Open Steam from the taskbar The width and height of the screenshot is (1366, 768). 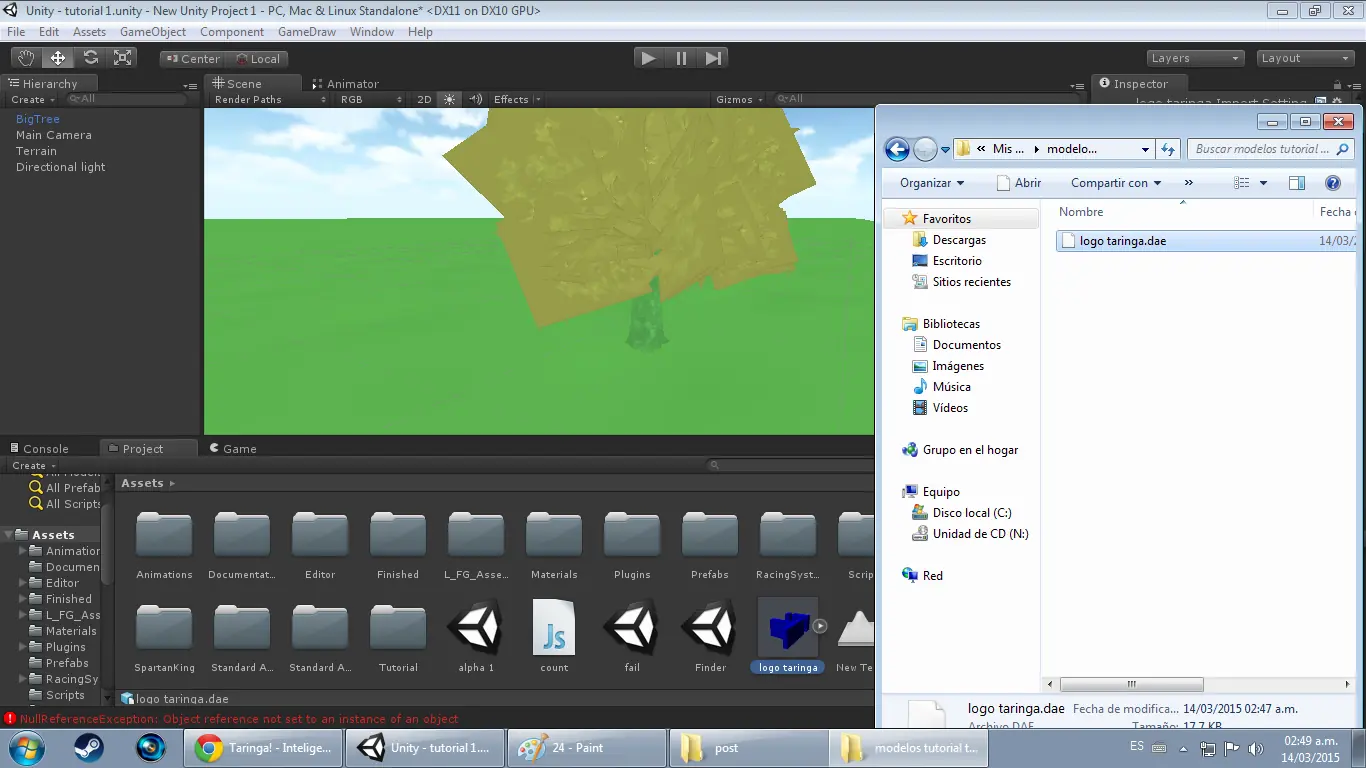pos(88,747)
